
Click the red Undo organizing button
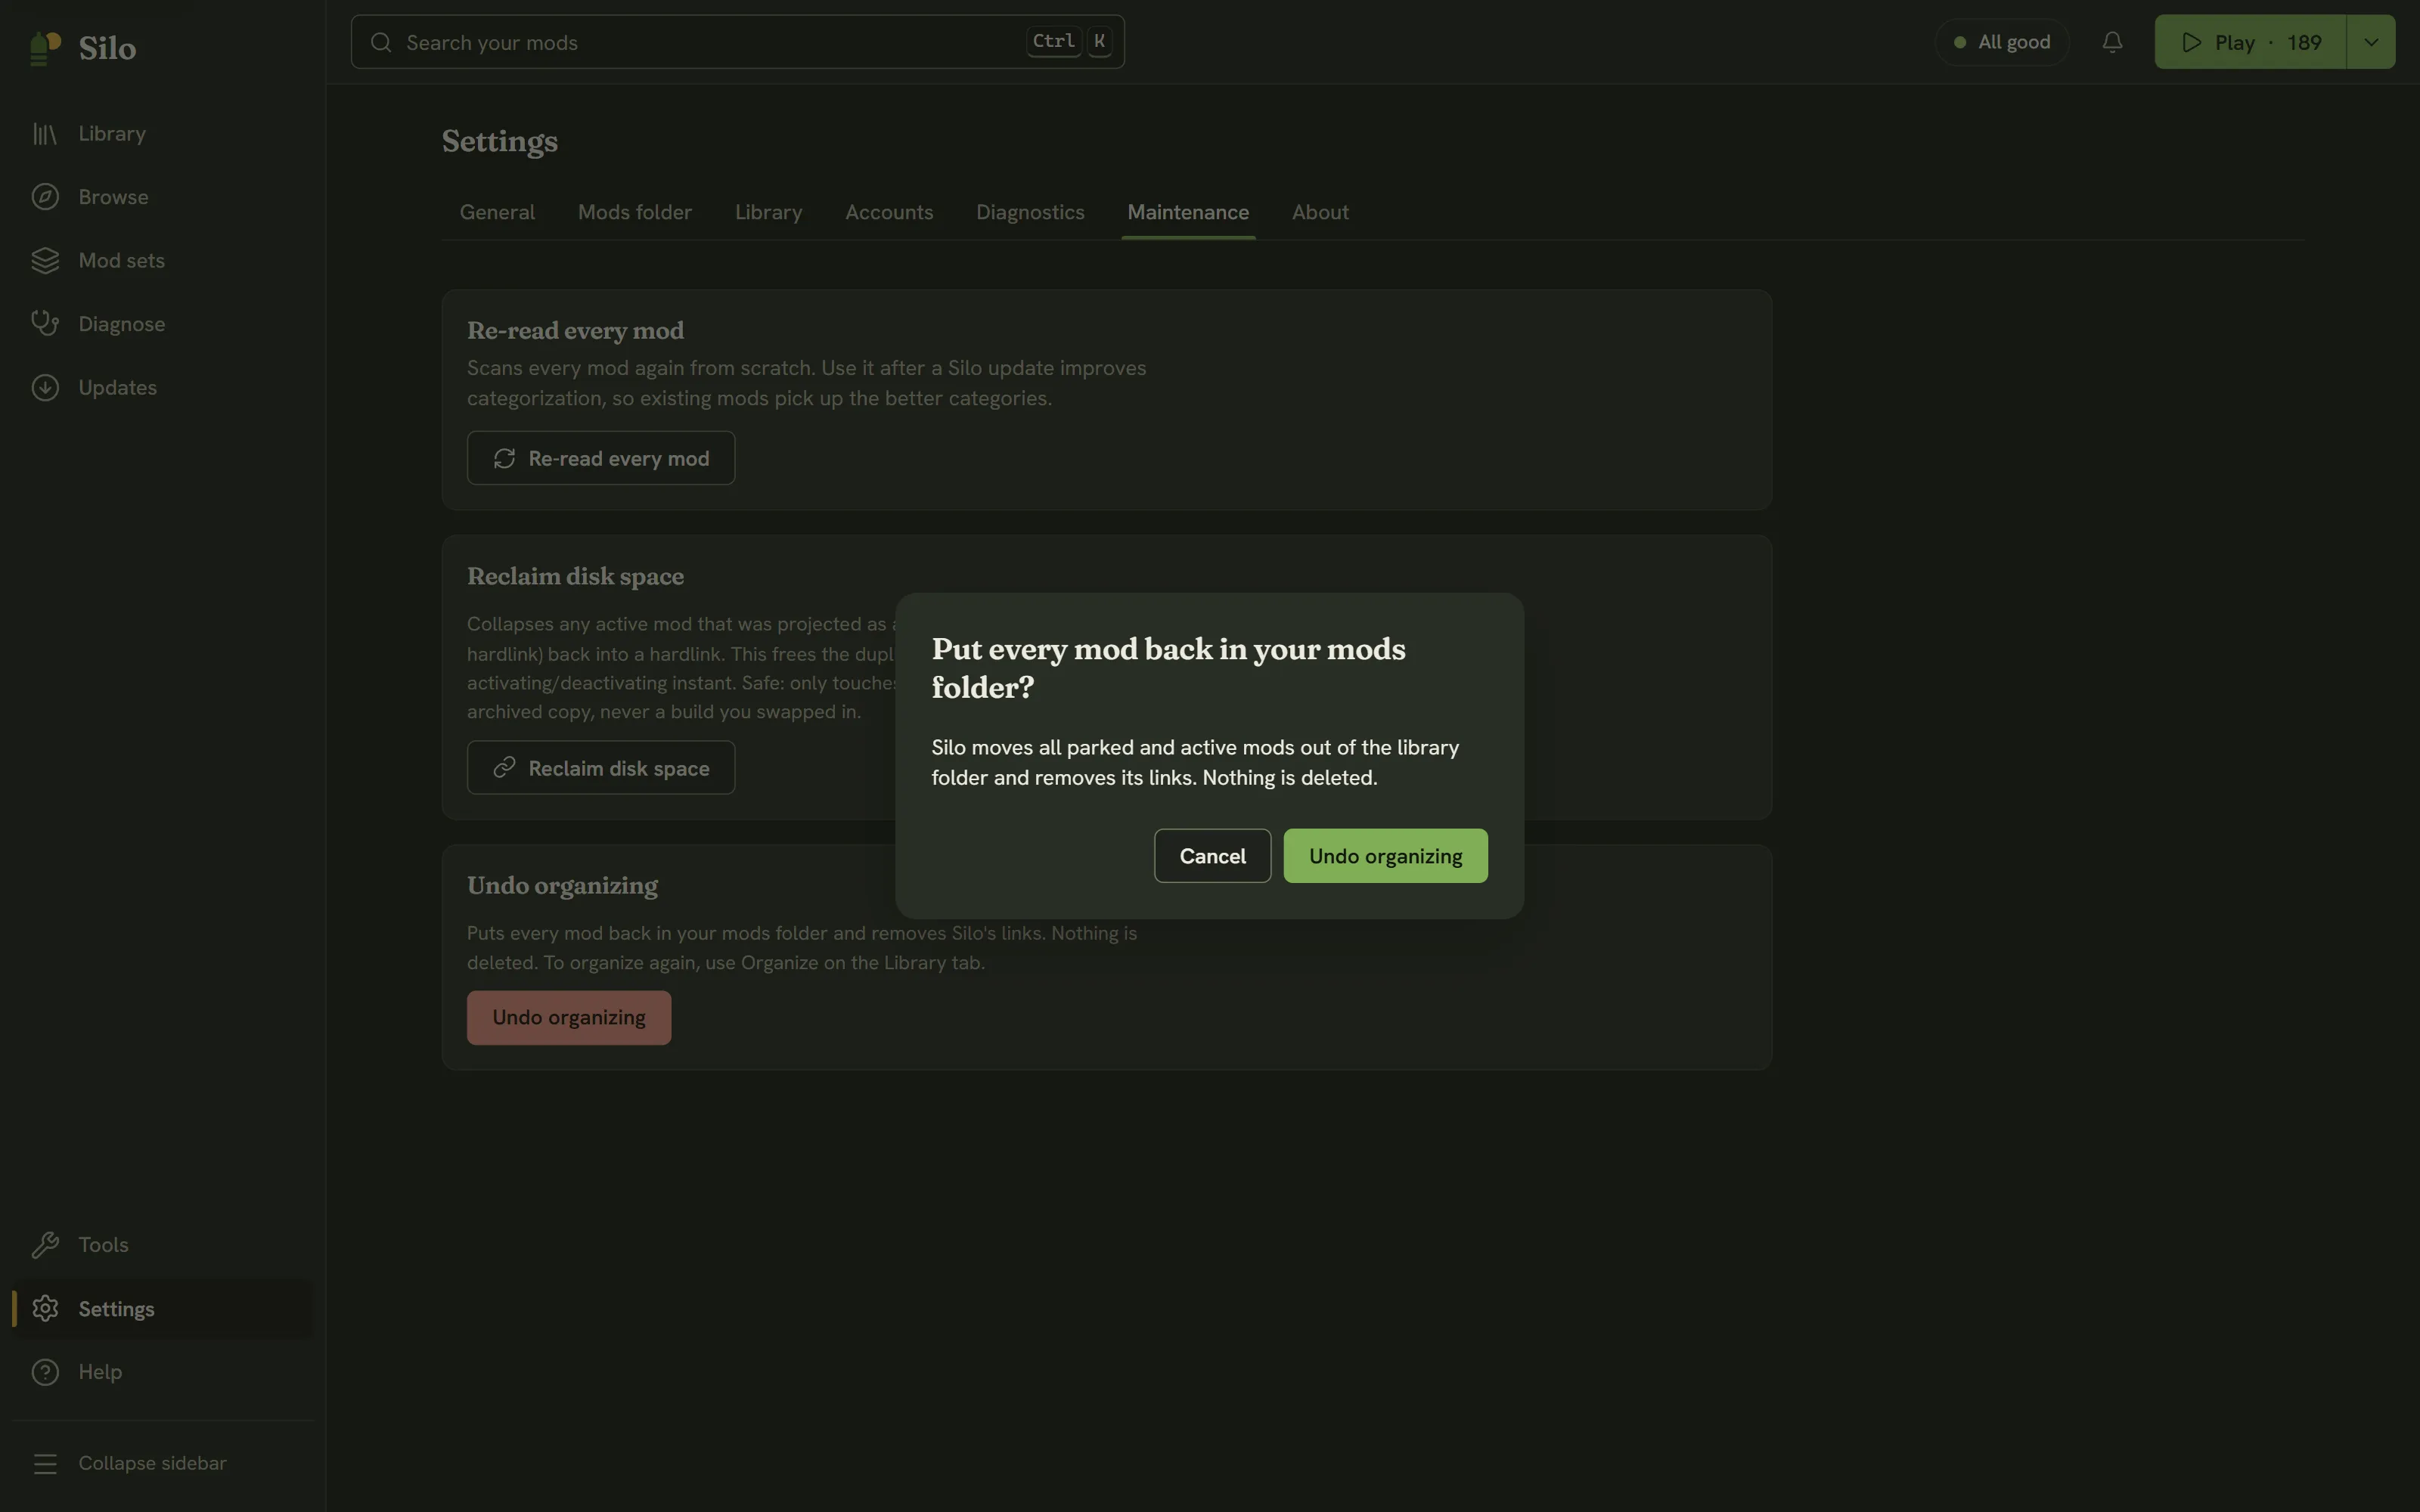click(569, 1018)
